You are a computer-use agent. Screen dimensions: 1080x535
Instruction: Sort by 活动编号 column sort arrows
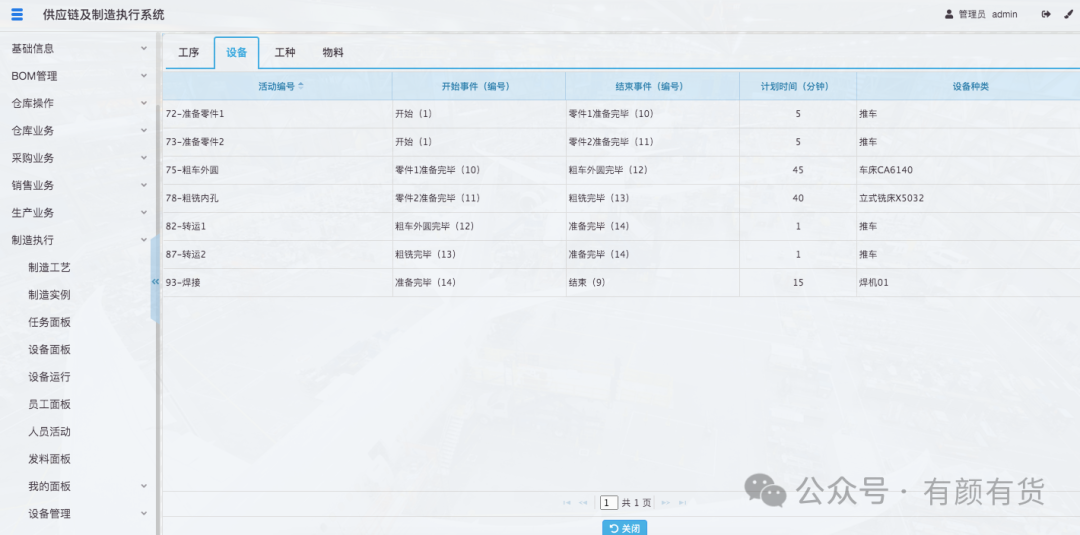[x=301, y=86]
